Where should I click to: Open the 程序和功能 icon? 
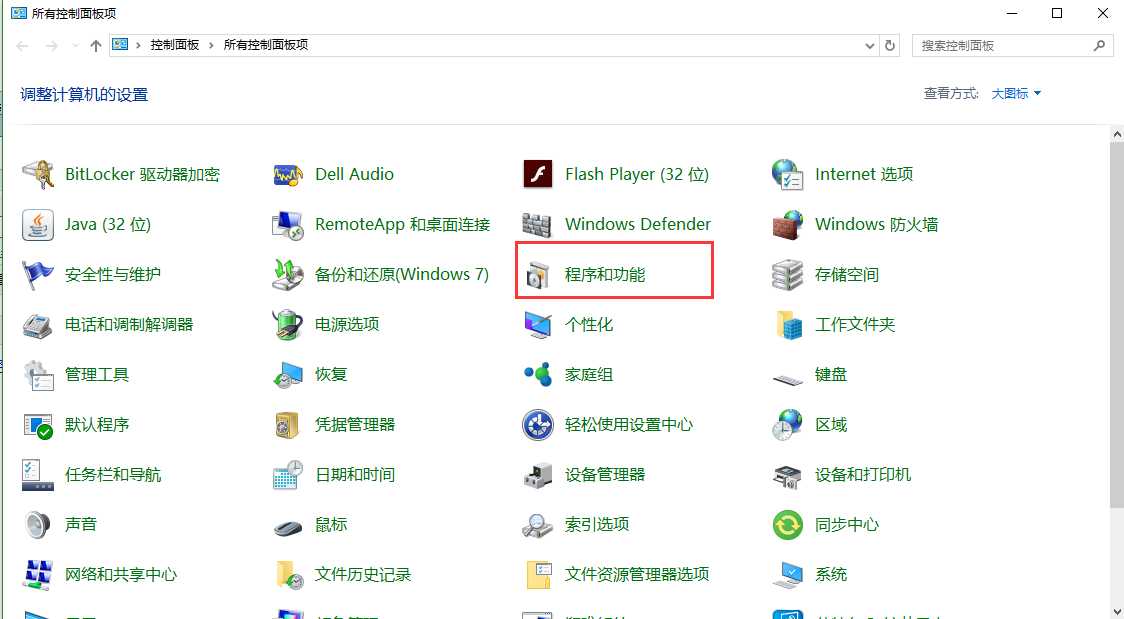[x=538, y=274]
